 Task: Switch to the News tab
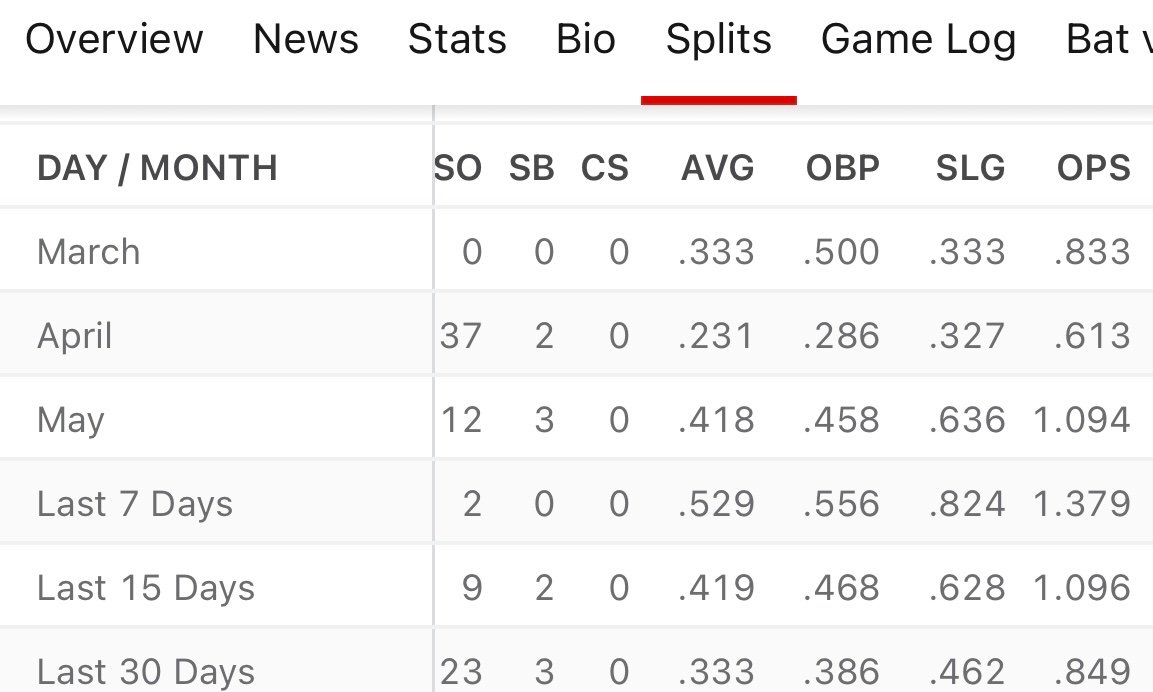pos(306,40)
